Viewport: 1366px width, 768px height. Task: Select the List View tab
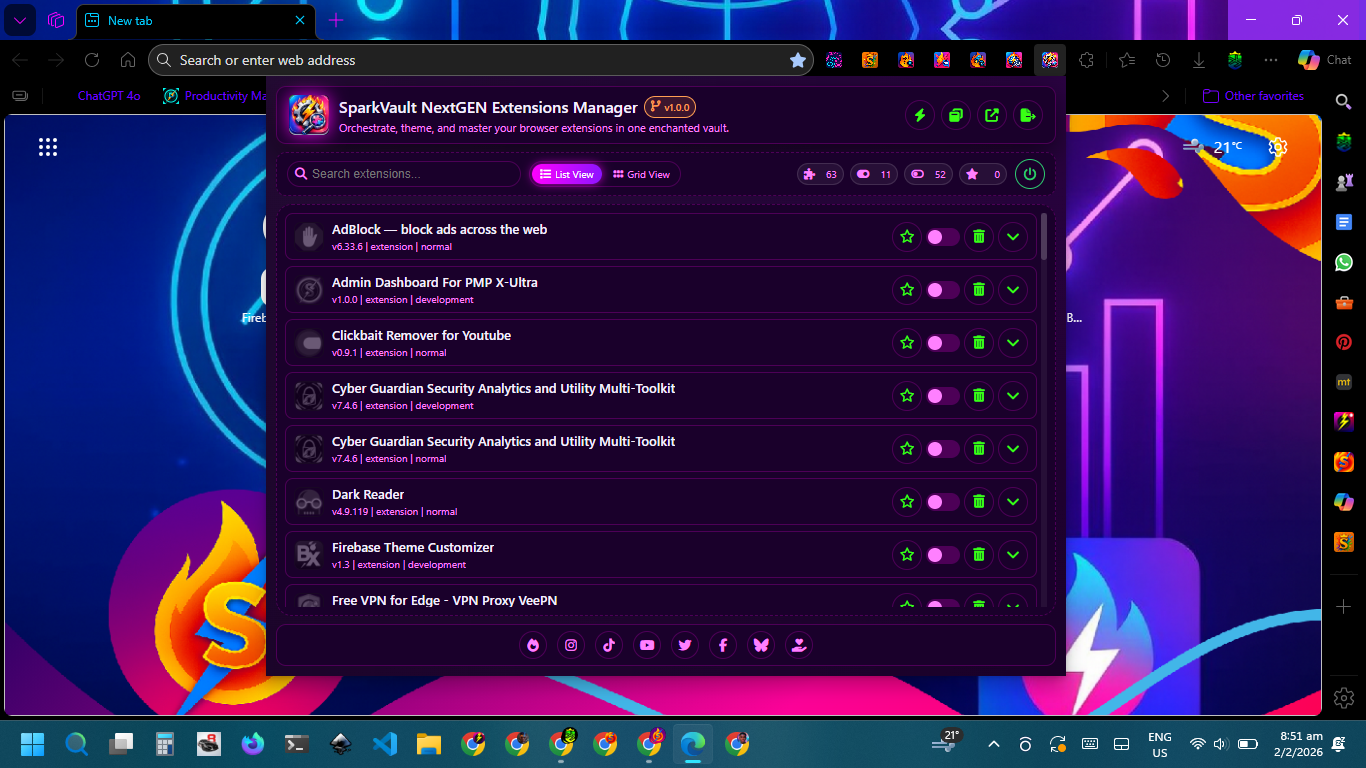[x=567, y=174]
